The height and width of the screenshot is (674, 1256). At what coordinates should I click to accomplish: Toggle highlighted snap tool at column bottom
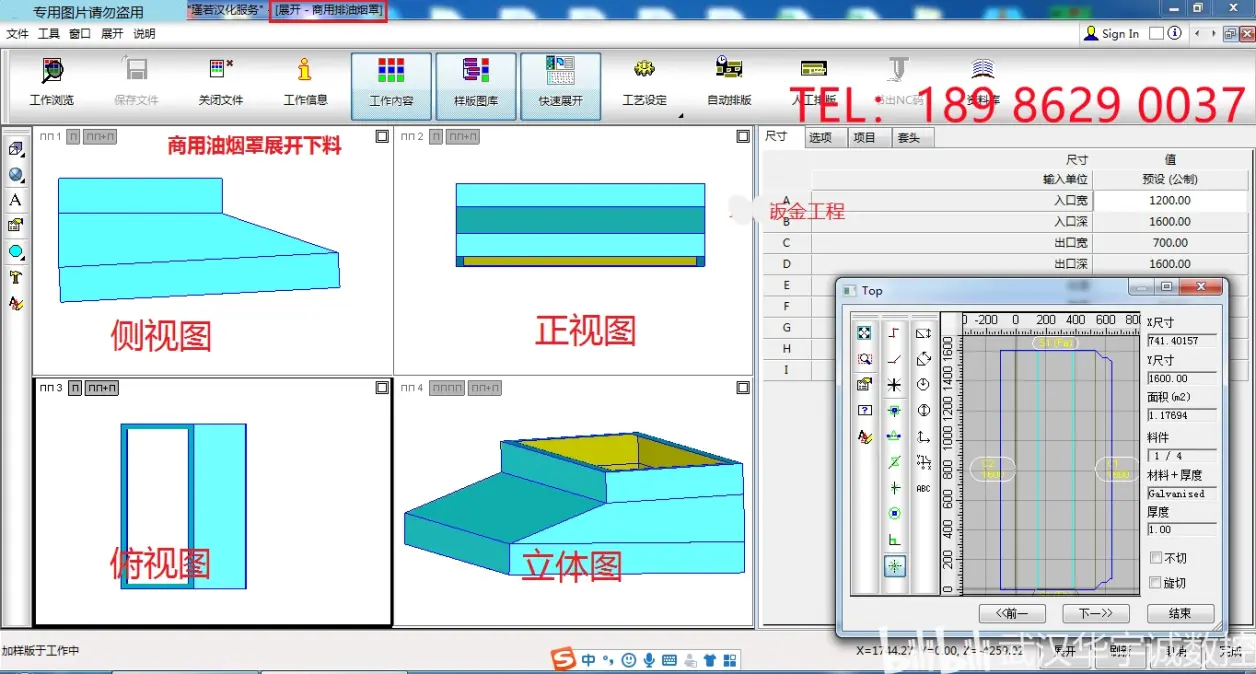tap(894, 566)
